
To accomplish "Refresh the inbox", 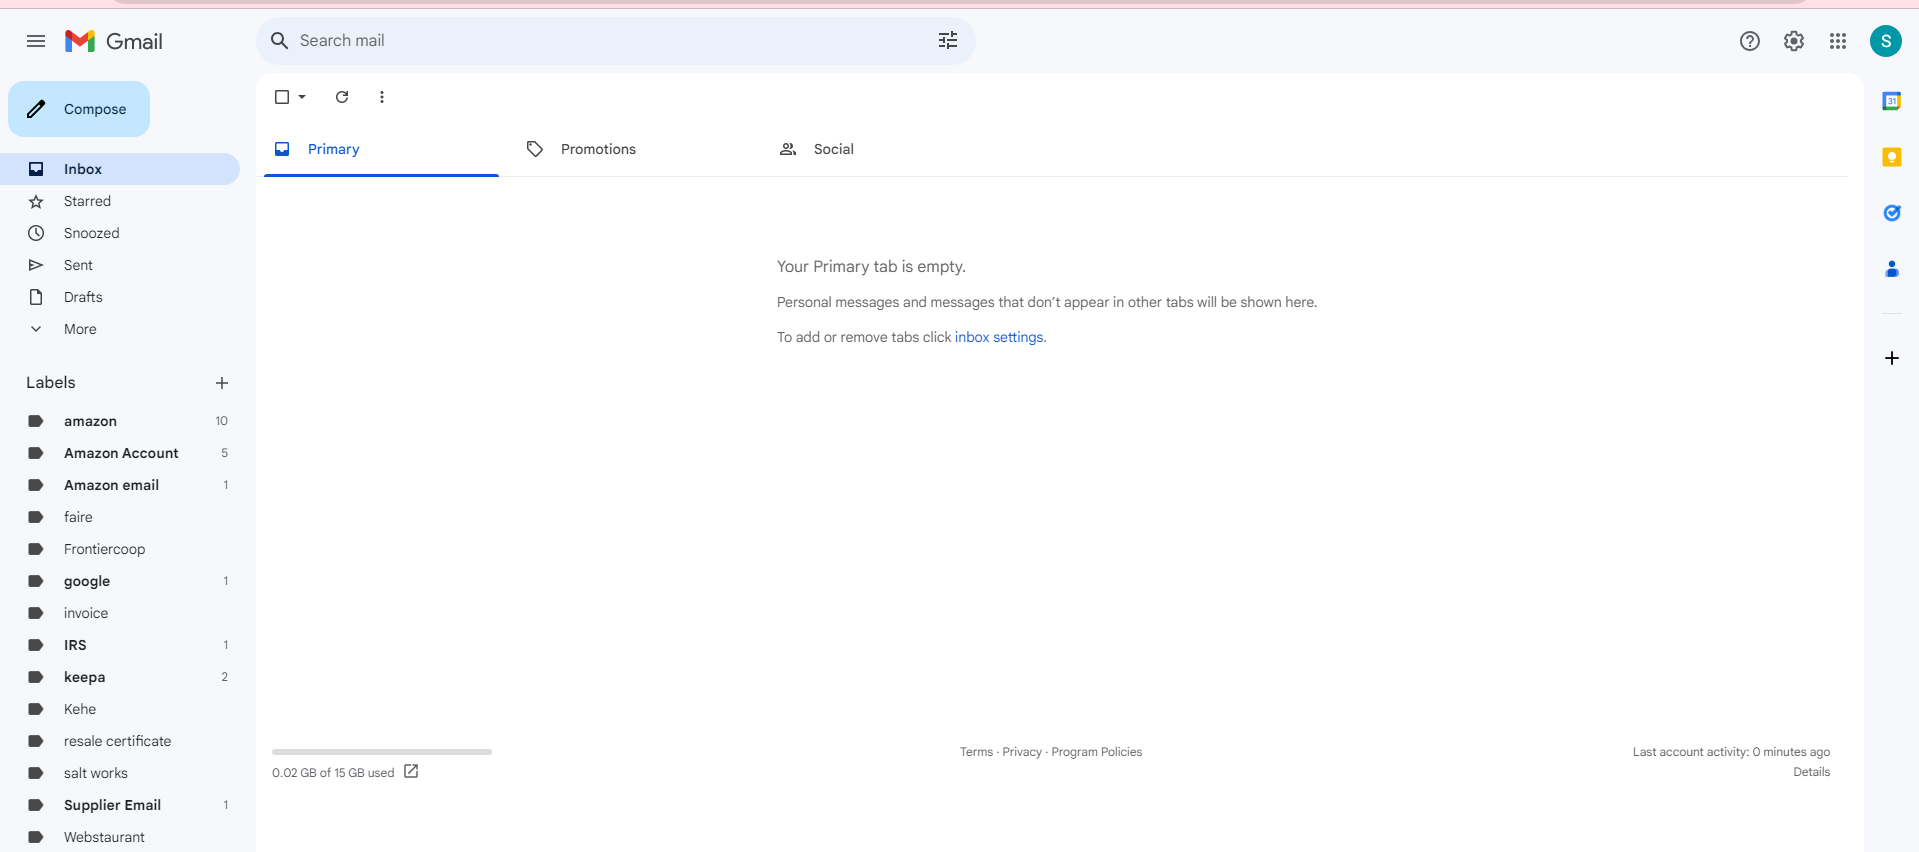I will (342, 97).
